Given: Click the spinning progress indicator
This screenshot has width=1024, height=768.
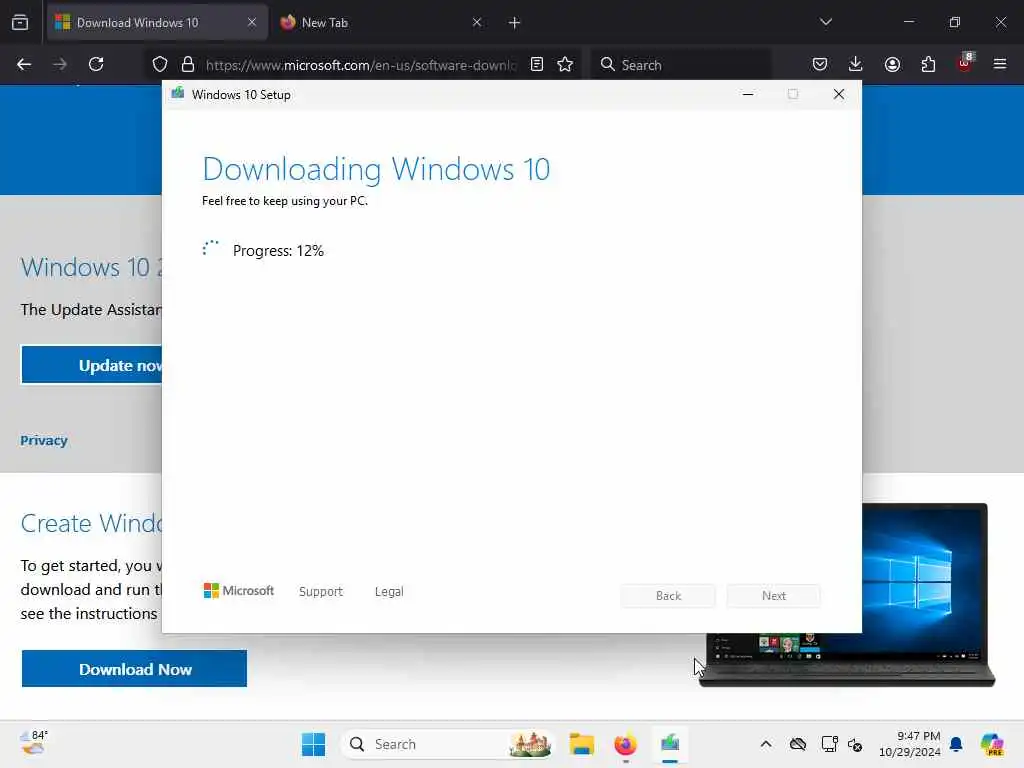Looking at the screenshot, I should 211,249.
